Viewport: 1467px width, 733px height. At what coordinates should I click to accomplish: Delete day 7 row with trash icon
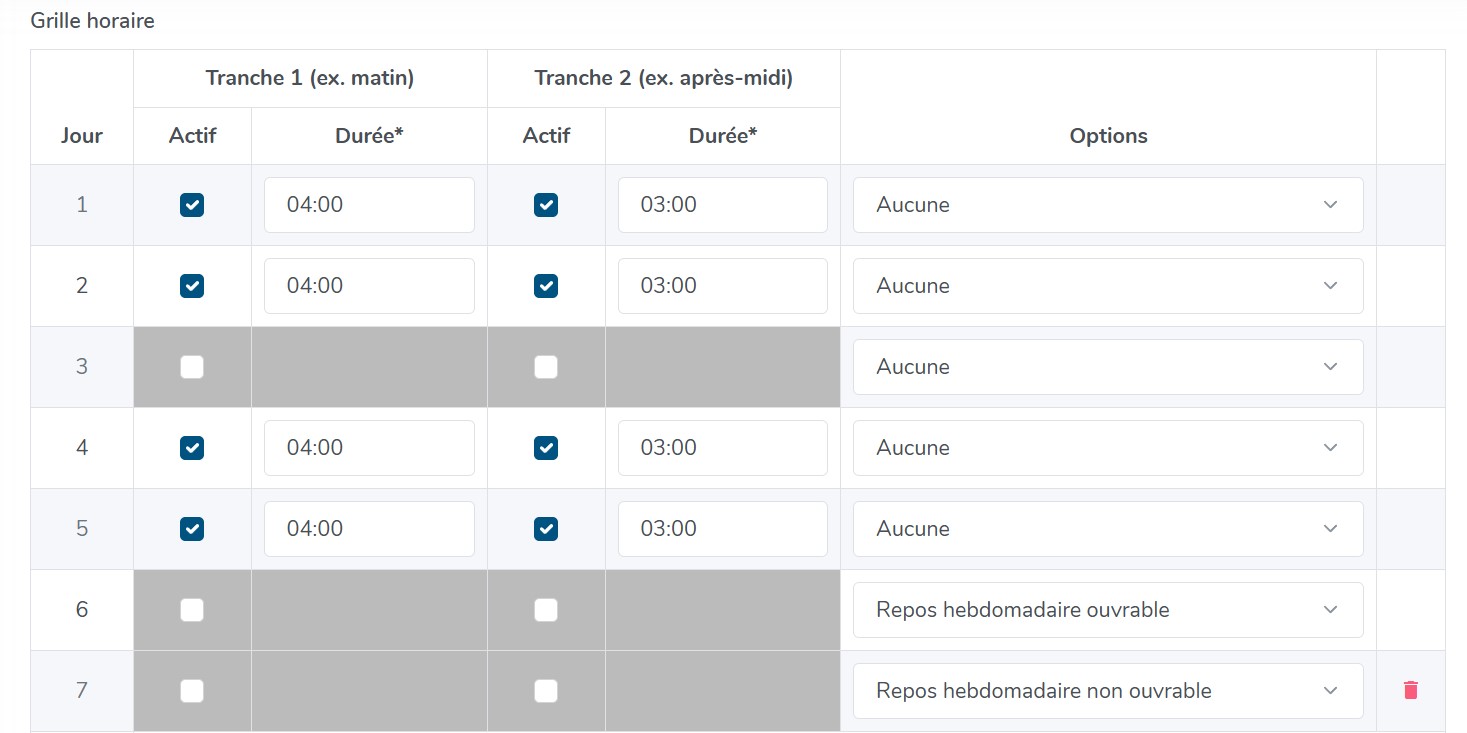pos(1410,690)
